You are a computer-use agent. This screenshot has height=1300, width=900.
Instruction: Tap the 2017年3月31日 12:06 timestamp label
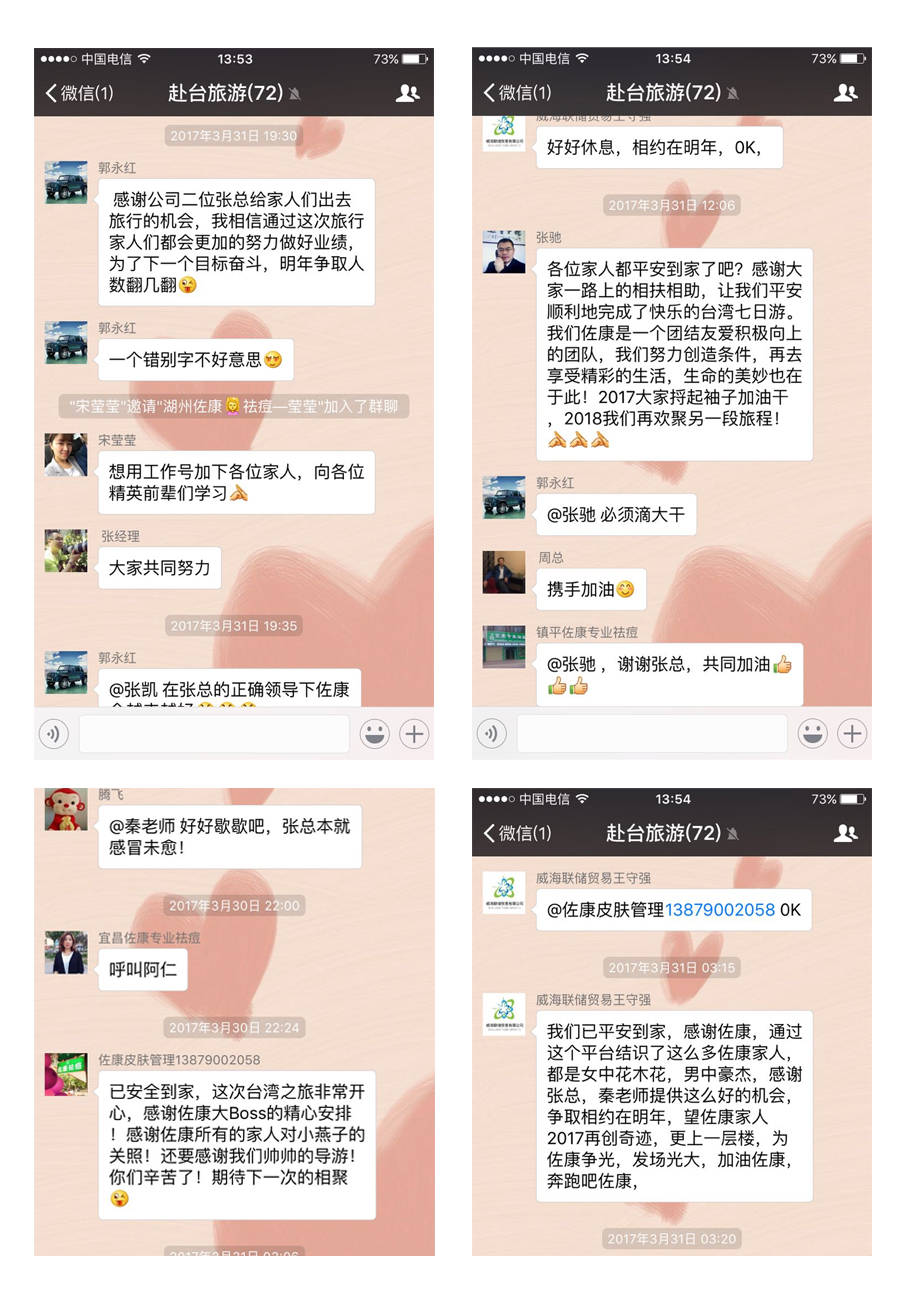[671, 205]
